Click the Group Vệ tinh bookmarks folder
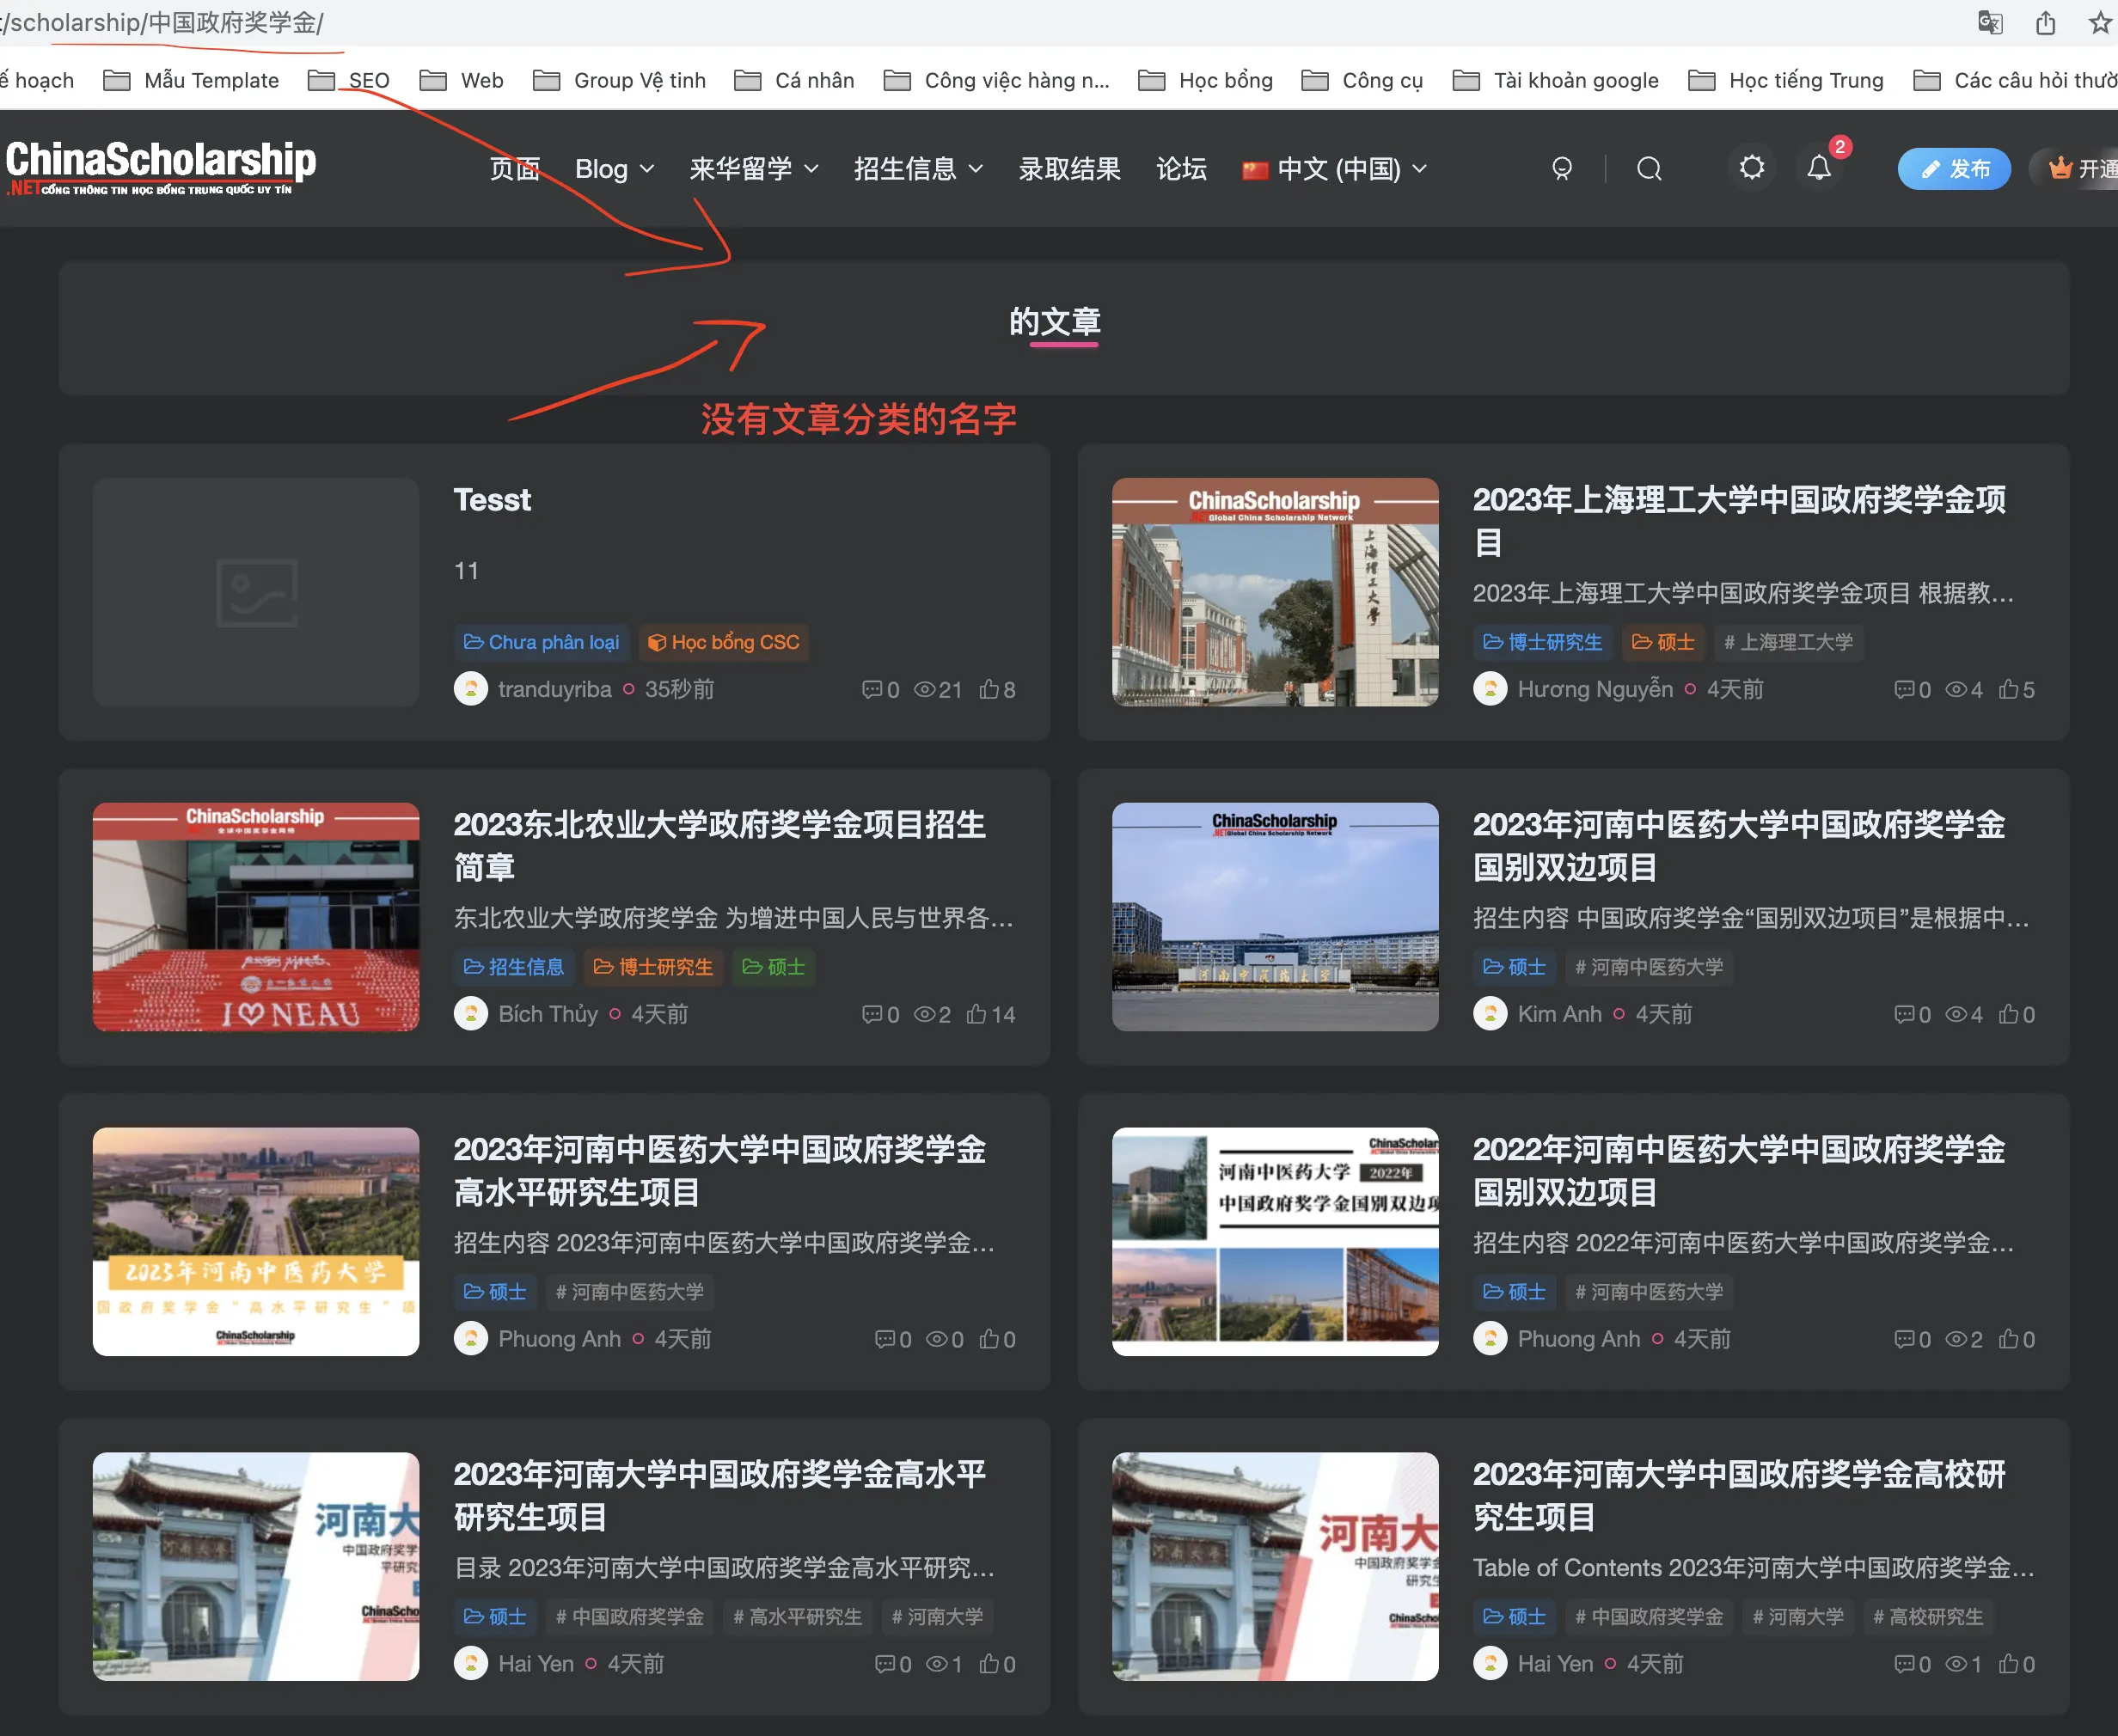 (x=620, y=80)
